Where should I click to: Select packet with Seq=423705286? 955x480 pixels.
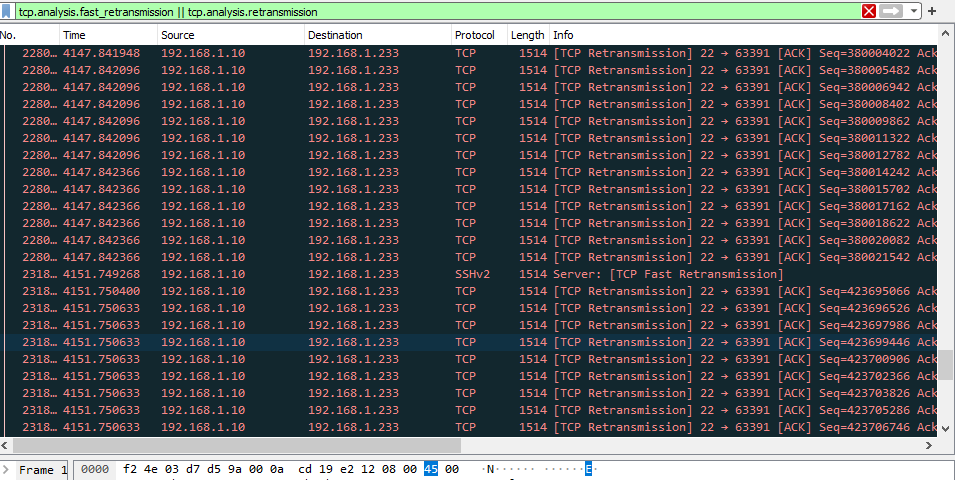point(469,411)
